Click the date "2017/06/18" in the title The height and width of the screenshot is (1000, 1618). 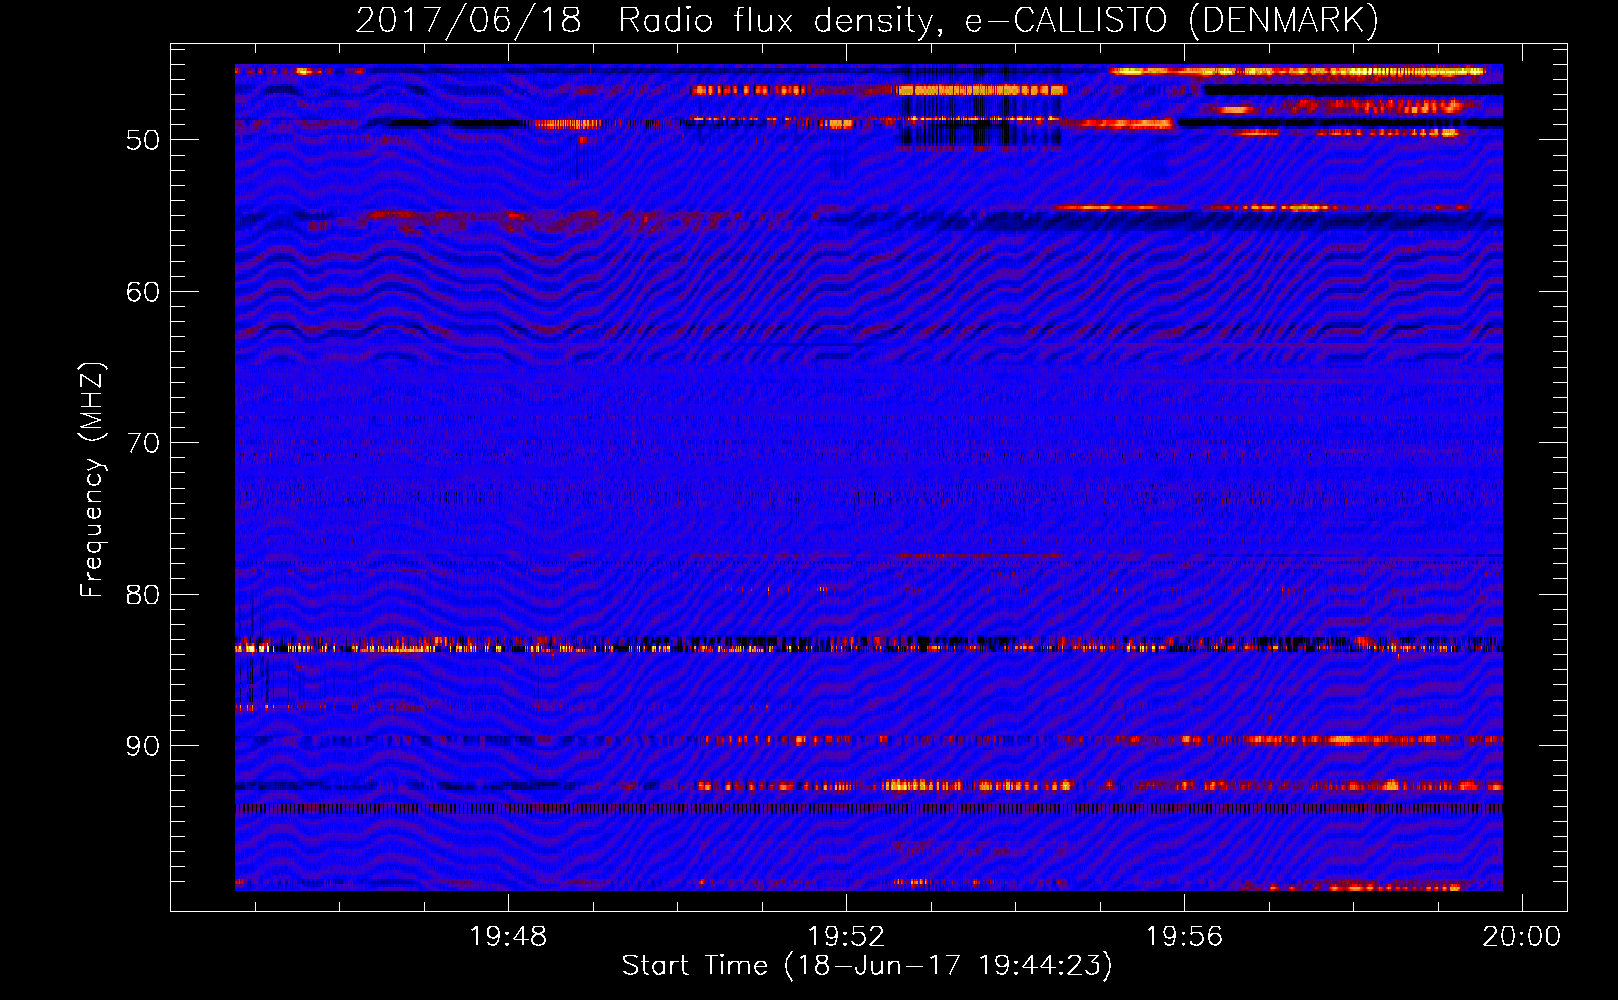click(x=468, y=20)
